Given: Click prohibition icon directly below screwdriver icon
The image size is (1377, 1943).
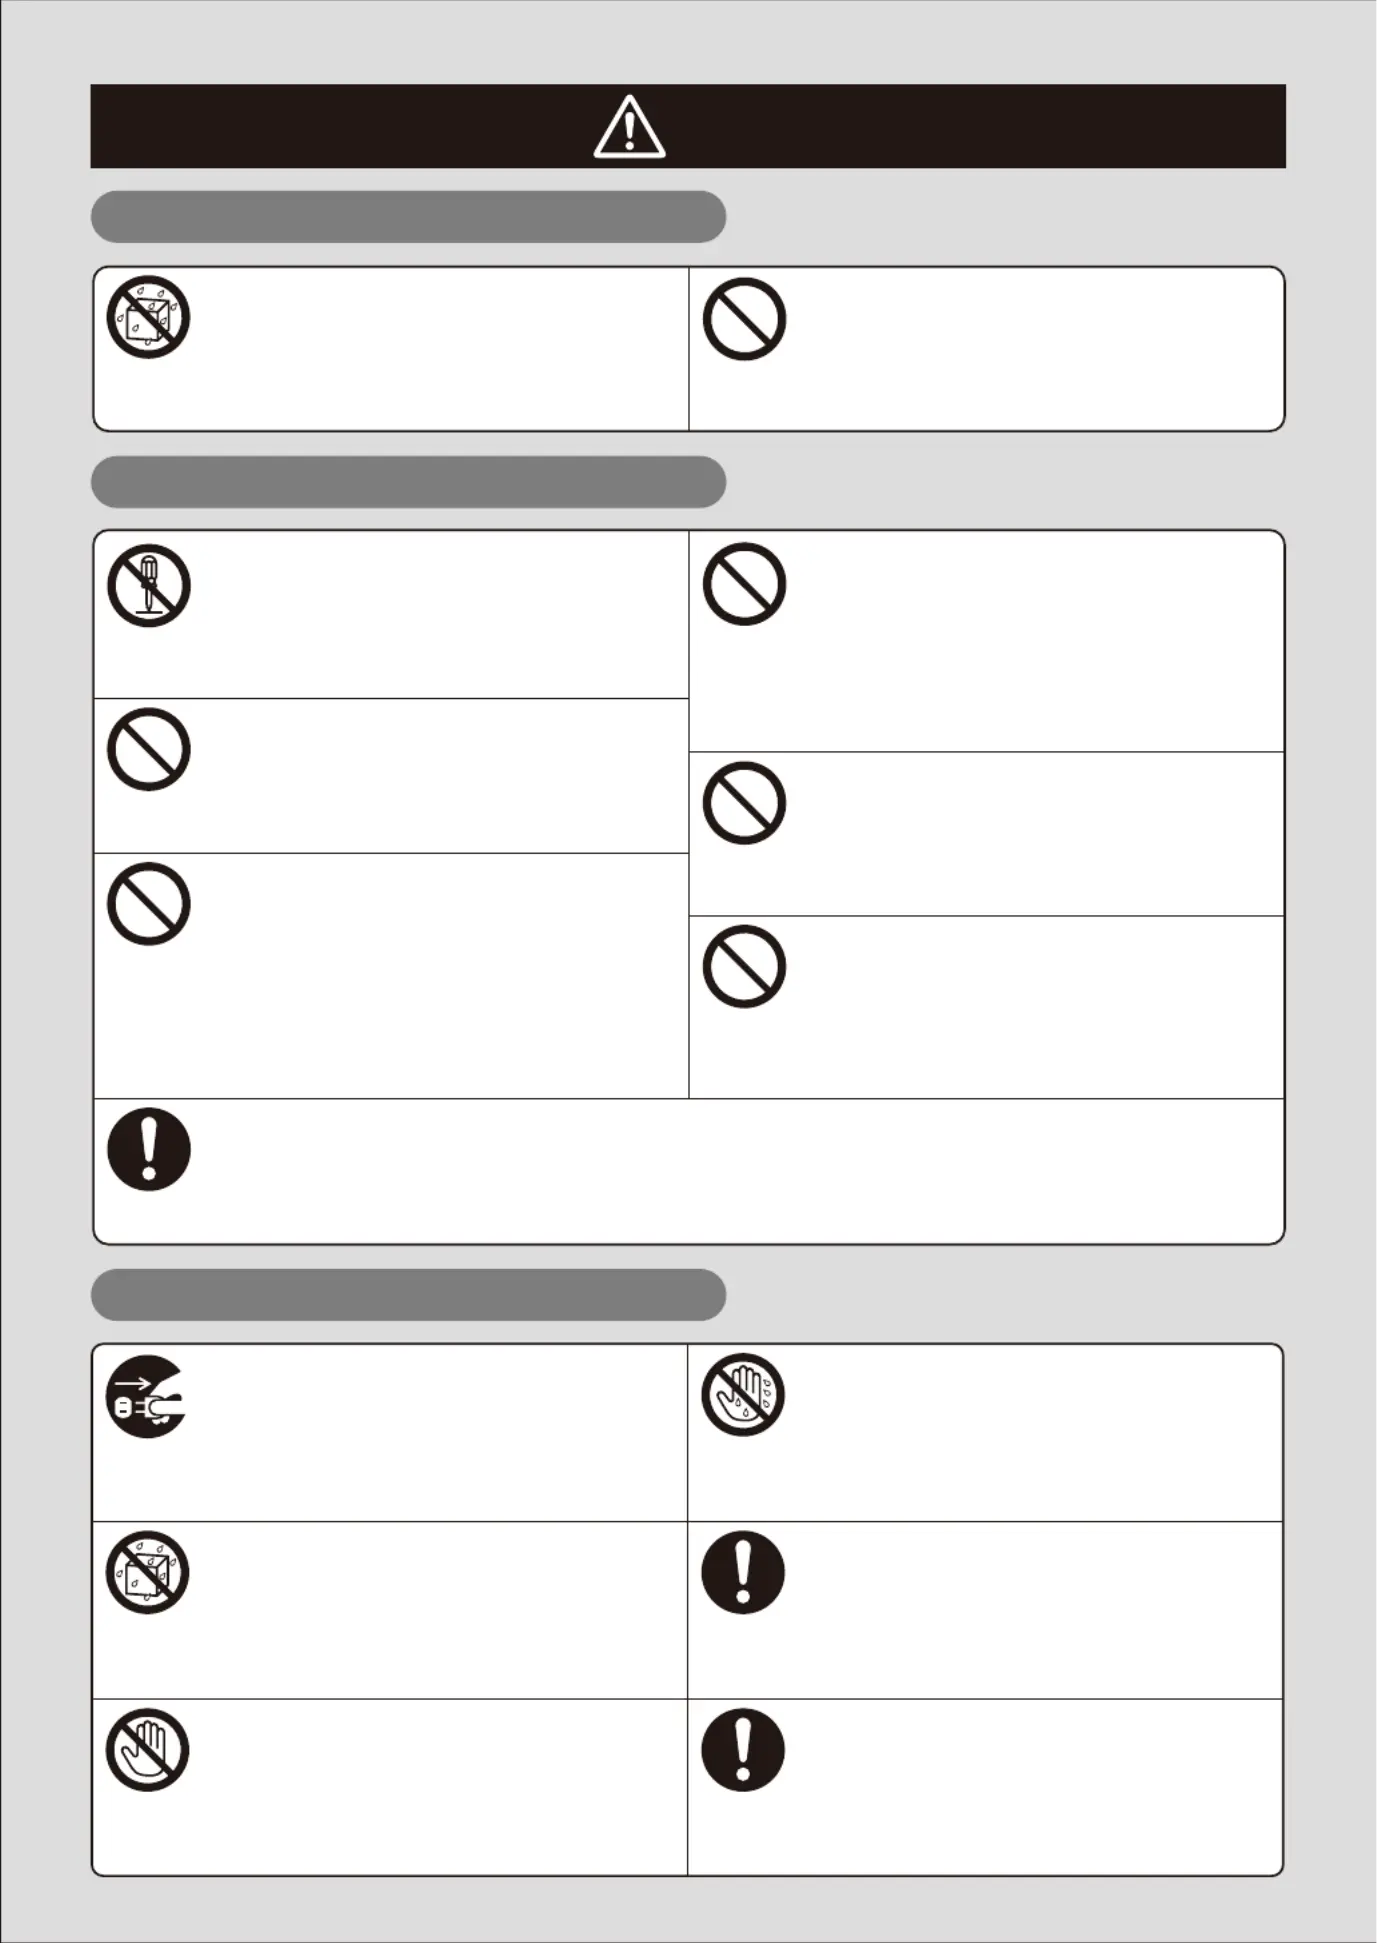Looking at the screenshot, I should tap(149, 749).
